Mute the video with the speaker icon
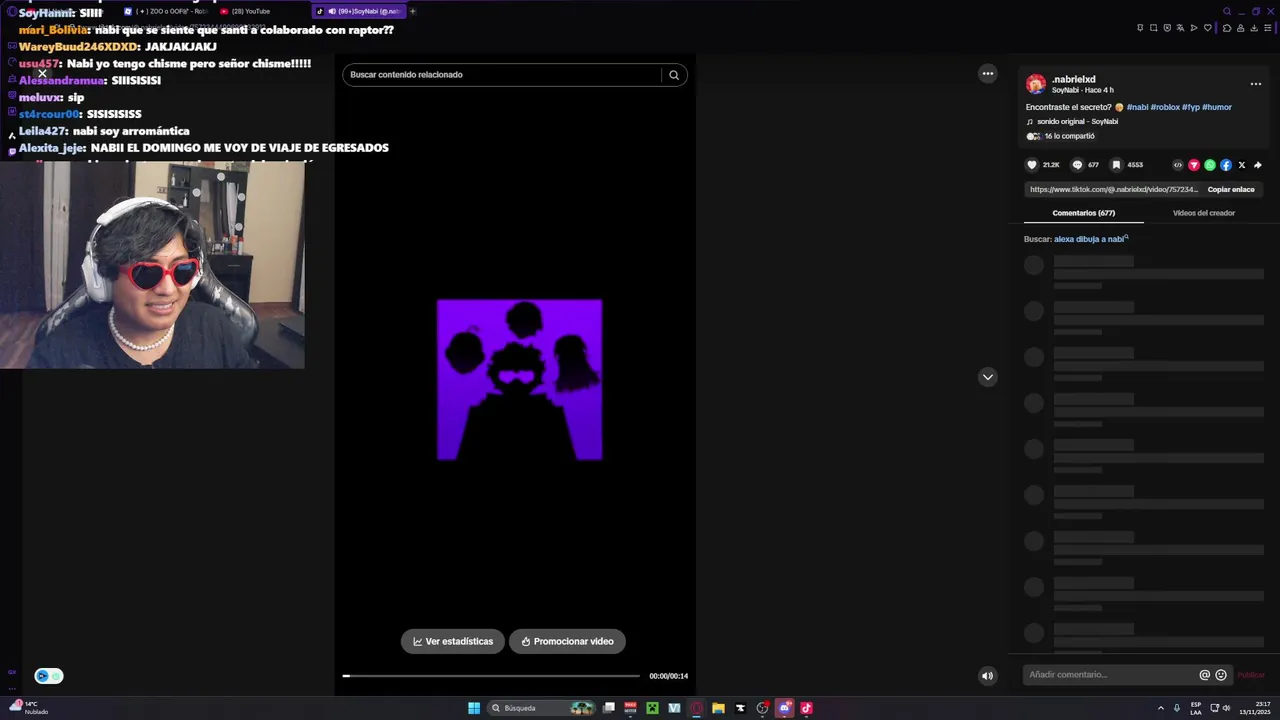 (x=987, y=676)
